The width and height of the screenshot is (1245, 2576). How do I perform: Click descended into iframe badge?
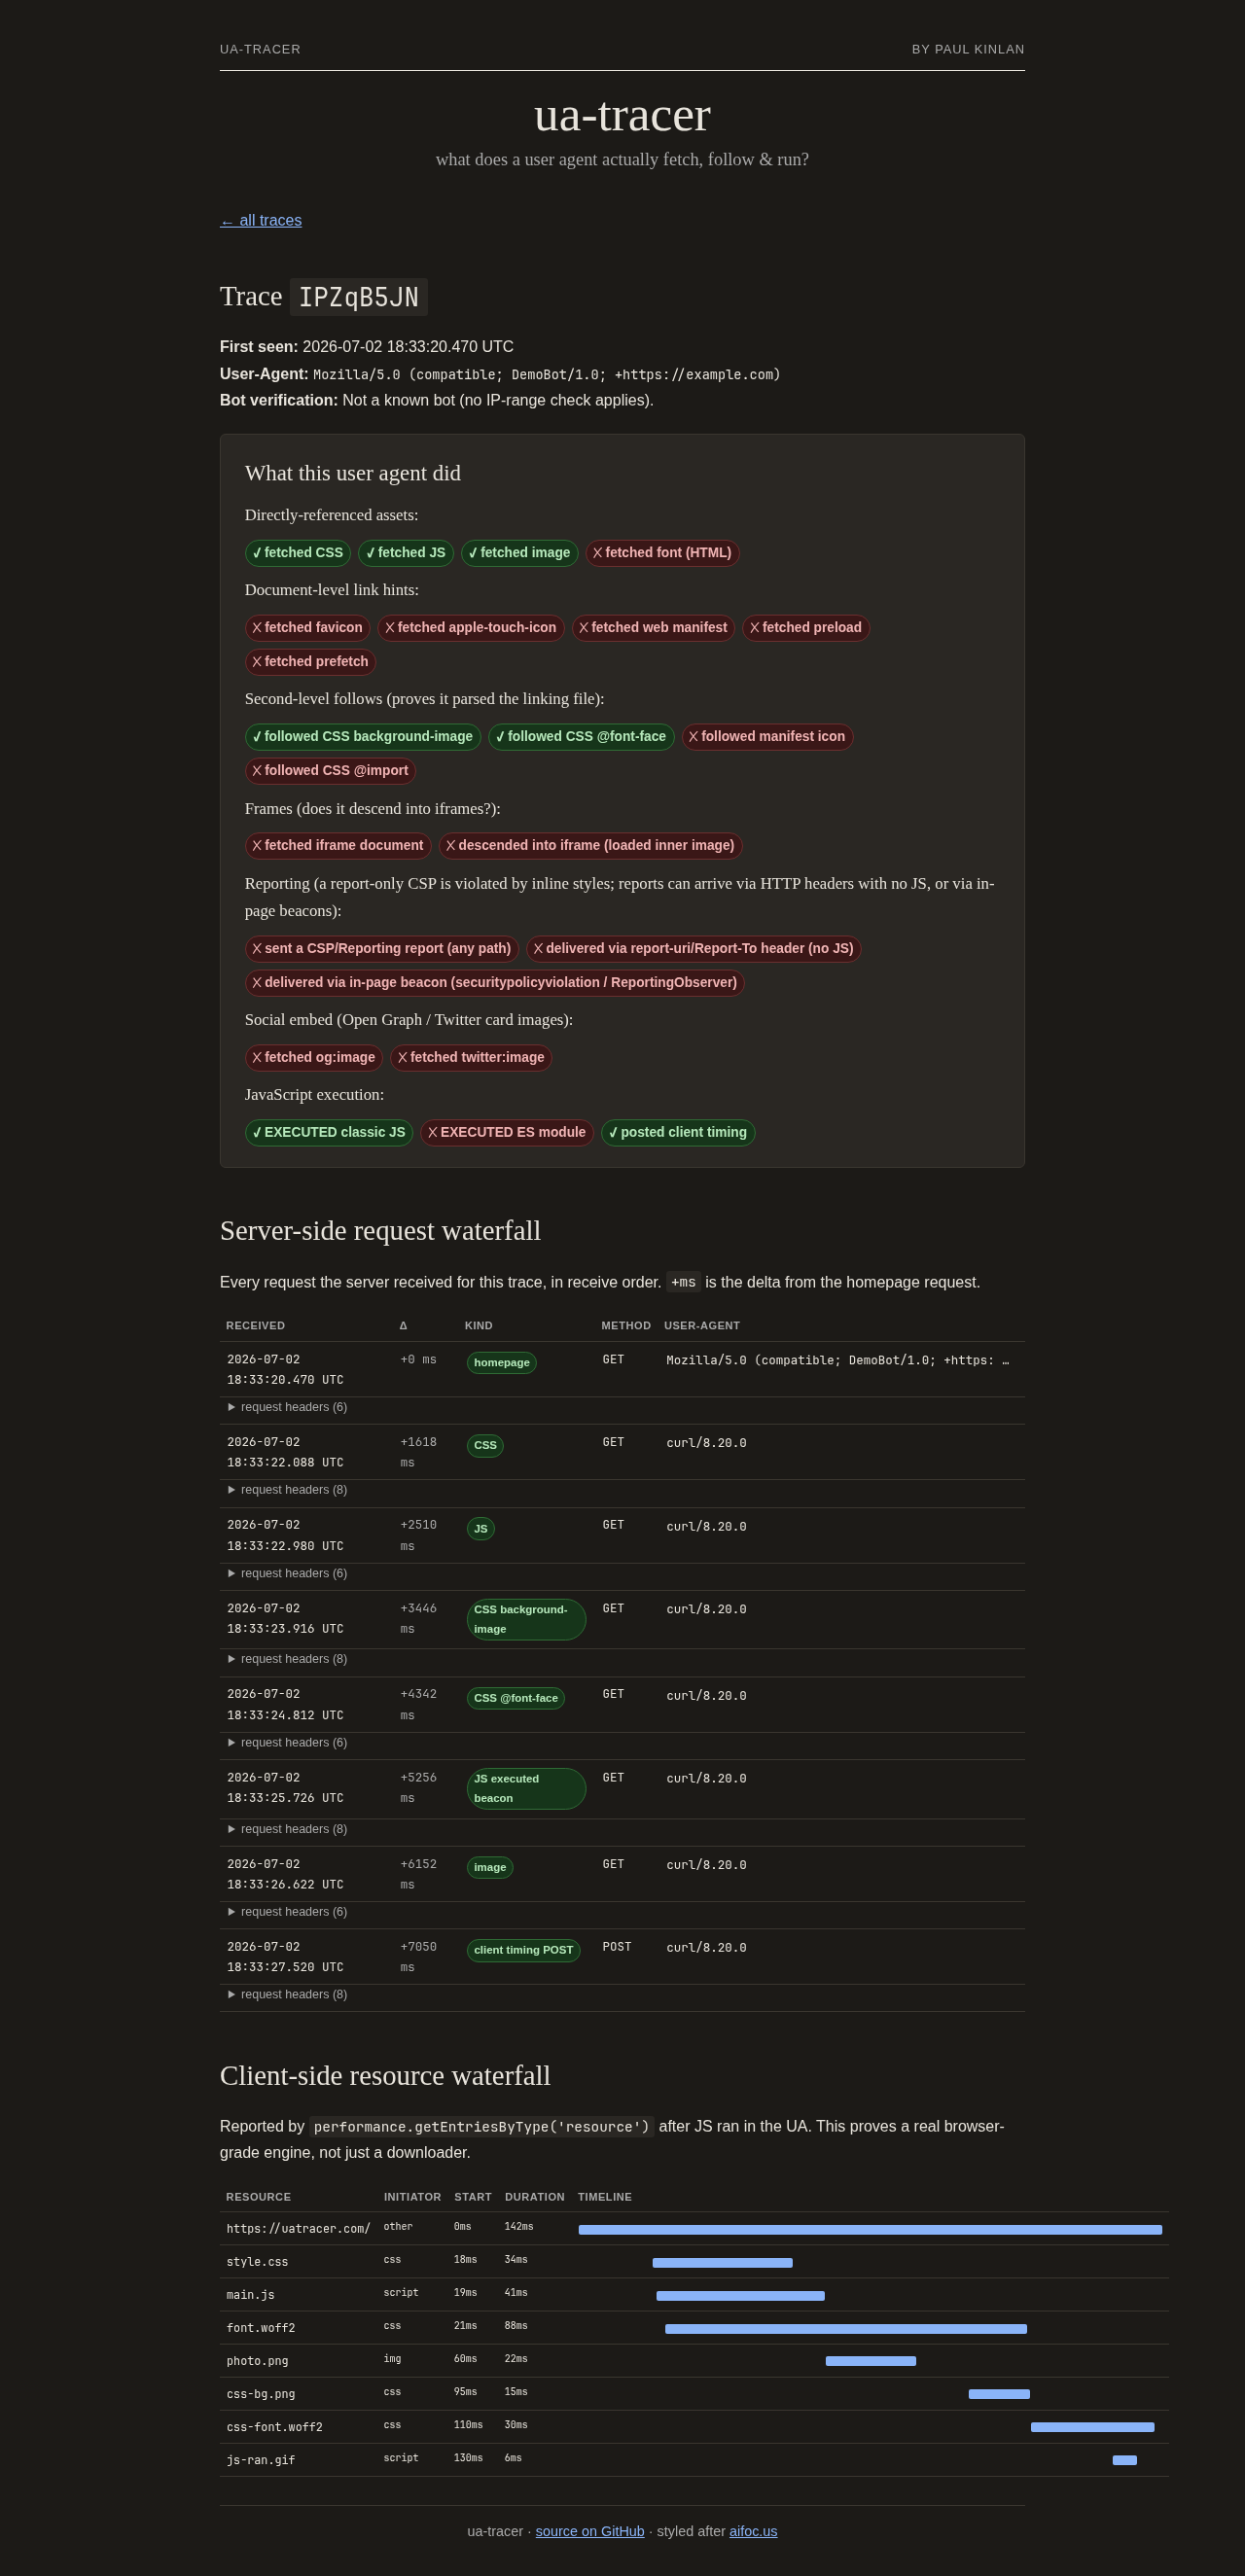(590, 846)
